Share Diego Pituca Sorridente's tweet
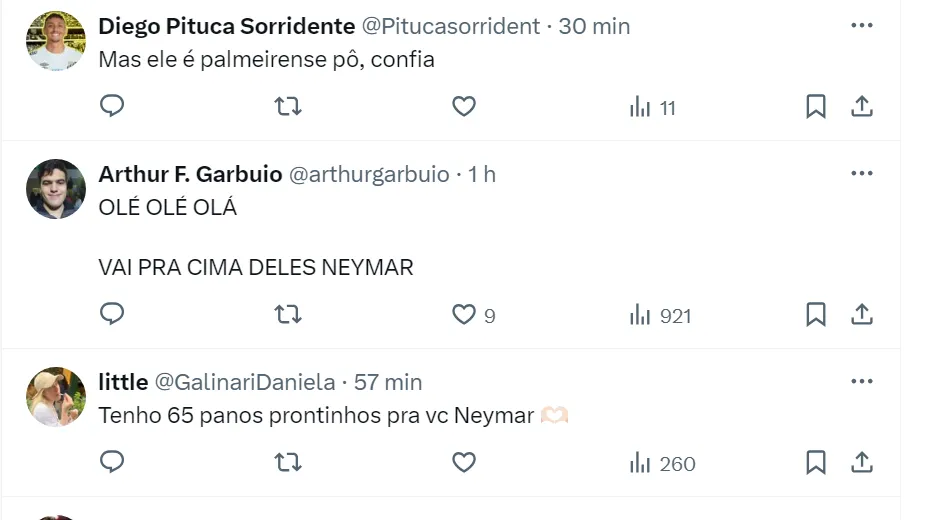This screenshot has width=931, height=520. [862, 106]
